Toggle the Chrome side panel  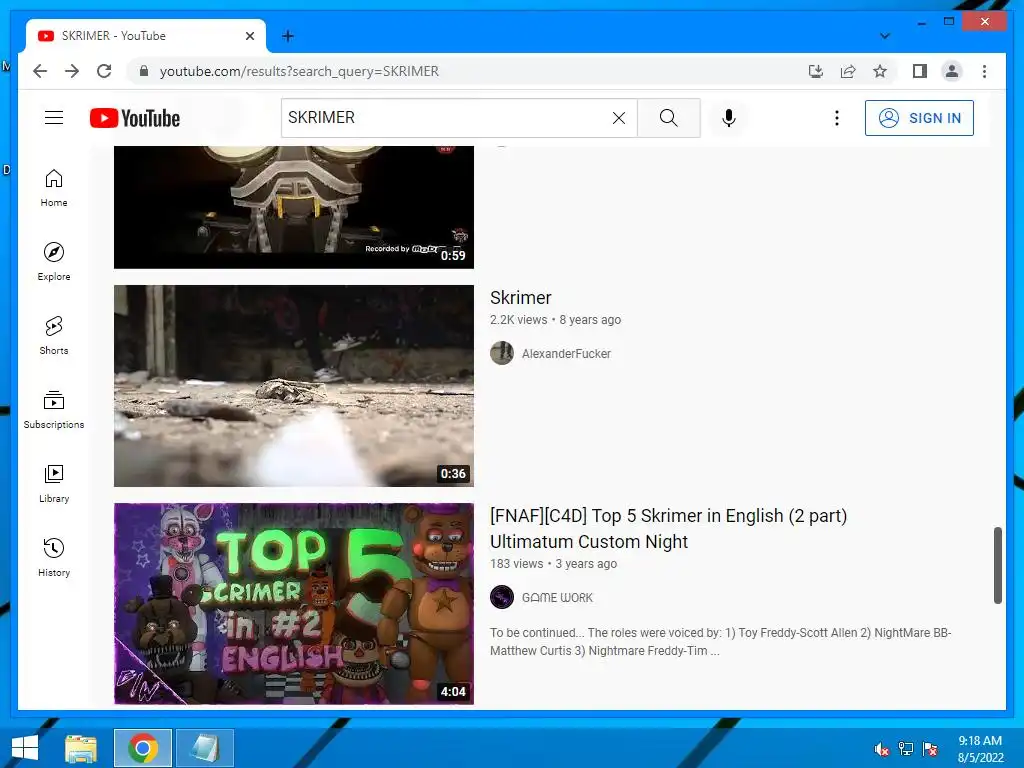(920, 71)
